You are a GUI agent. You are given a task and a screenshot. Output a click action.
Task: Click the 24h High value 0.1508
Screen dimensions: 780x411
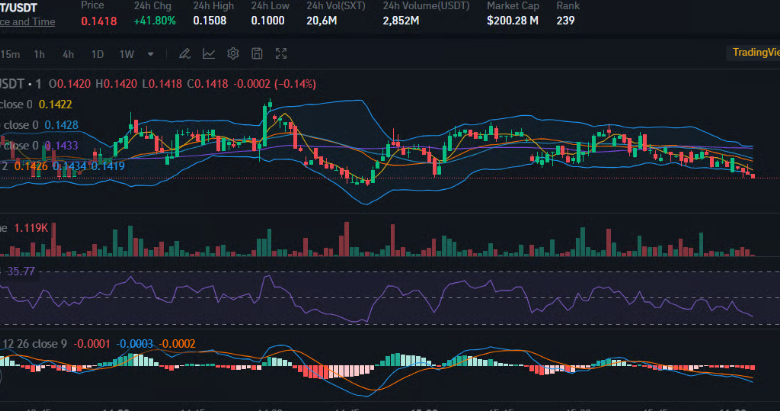[x=210, y=21]
